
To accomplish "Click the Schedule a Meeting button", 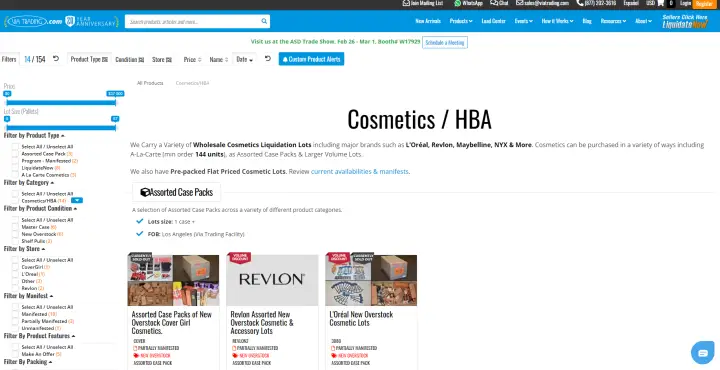I will 444,42.
